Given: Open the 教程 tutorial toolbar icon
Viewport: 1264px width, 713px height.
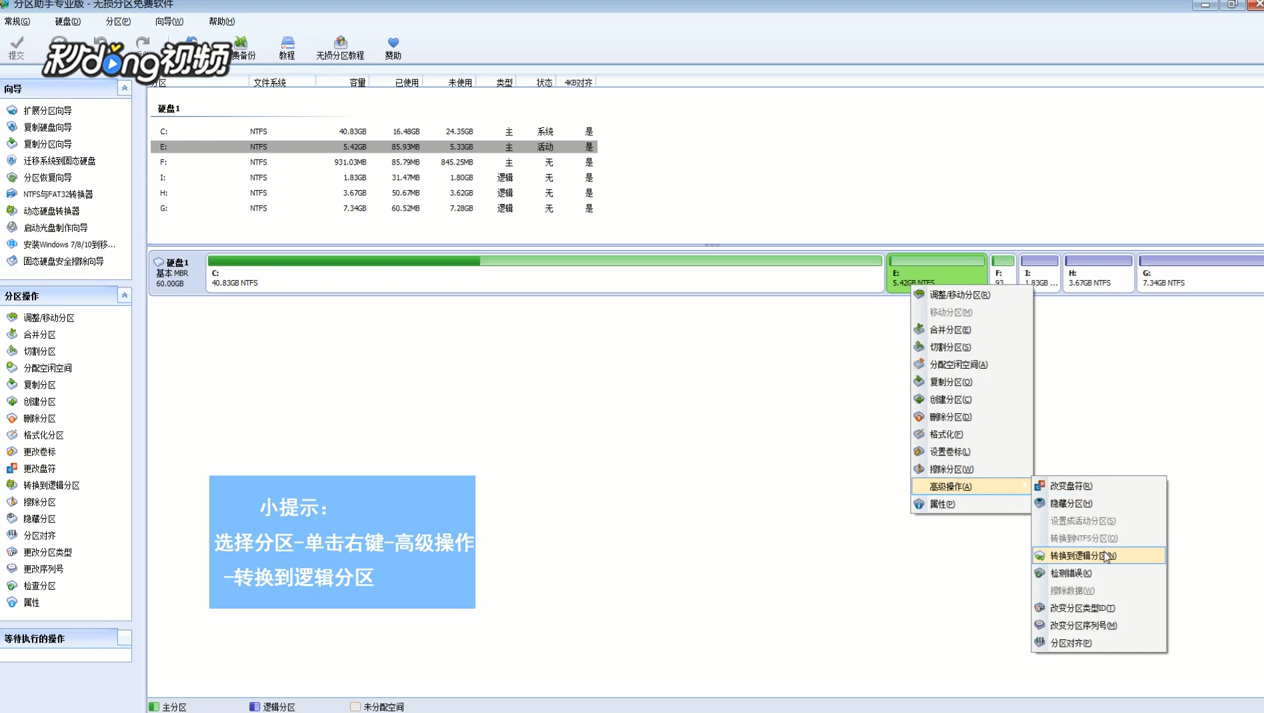Looking at the screenshot, I should point(287,48).
